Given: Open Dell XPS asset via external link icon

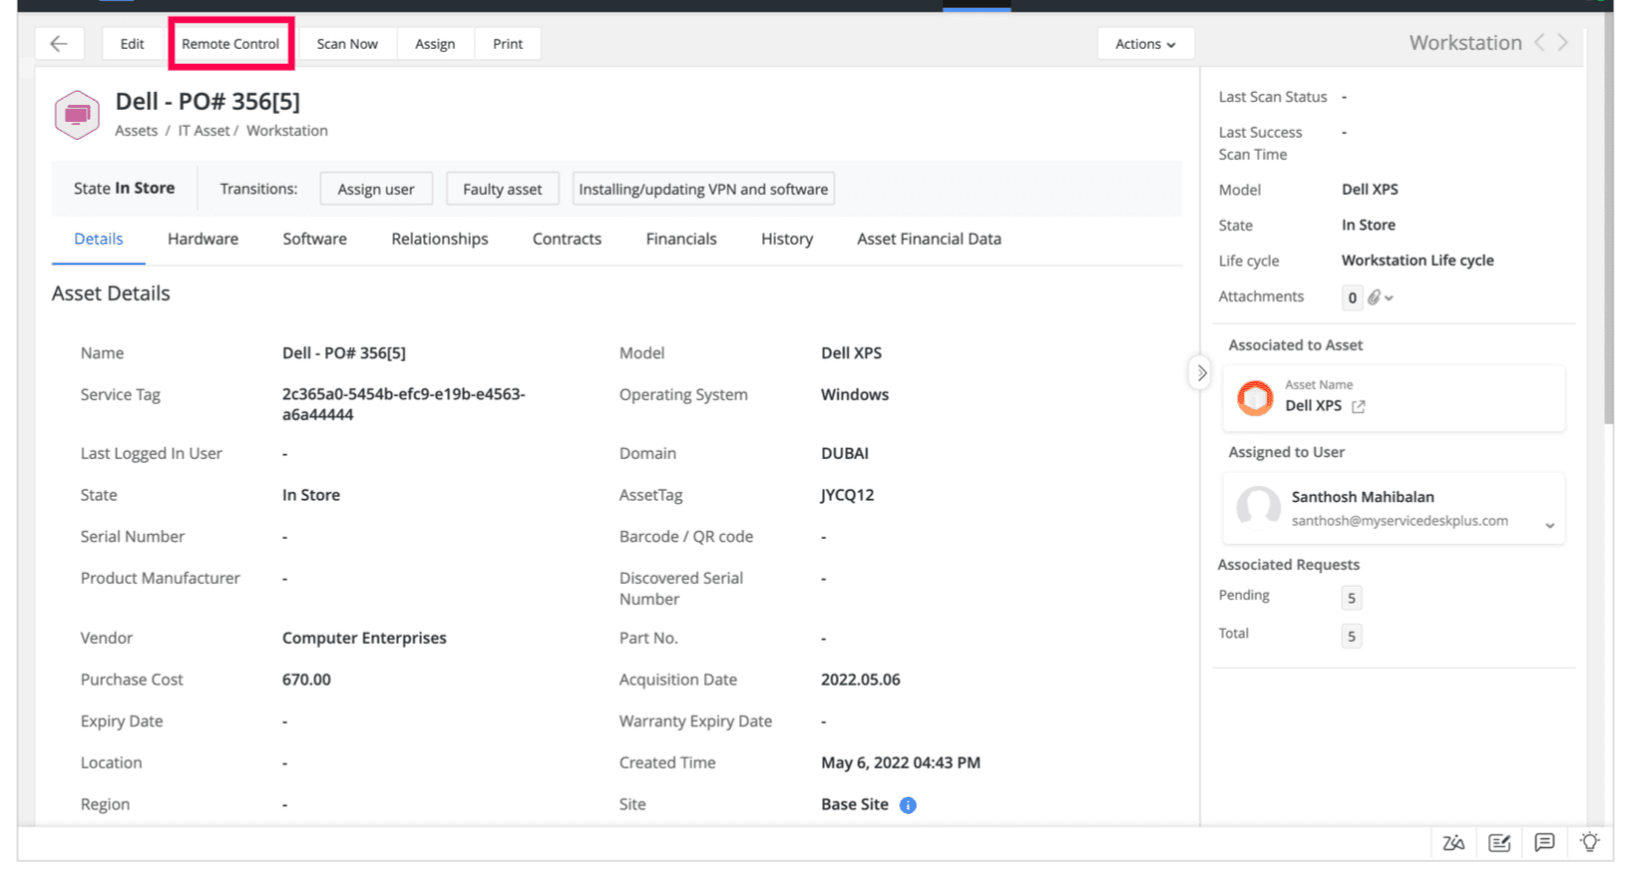Looking at the screenshot, I should point(1358,406).
